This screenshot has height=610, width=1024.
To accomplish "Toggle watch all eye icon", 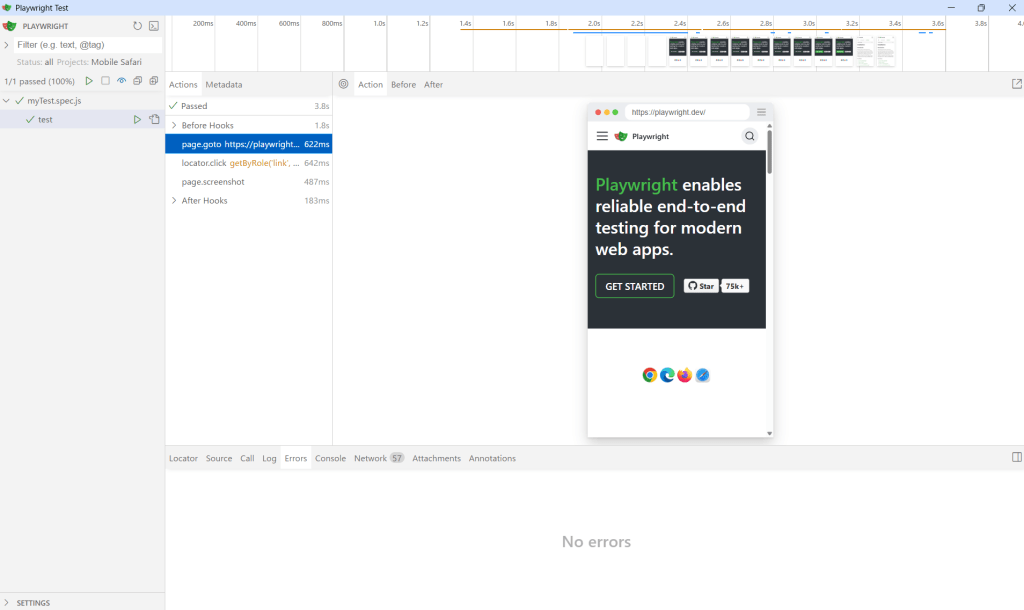I will tap(122, 81).
